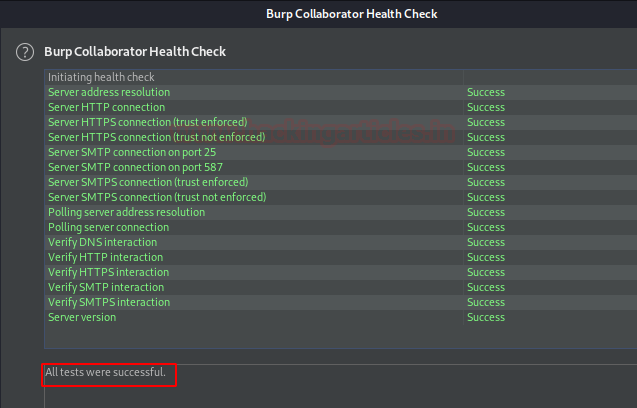Select the 'Verify SMTPS interaction' row
The image size is (637, 408).
(x=340, y=303)
